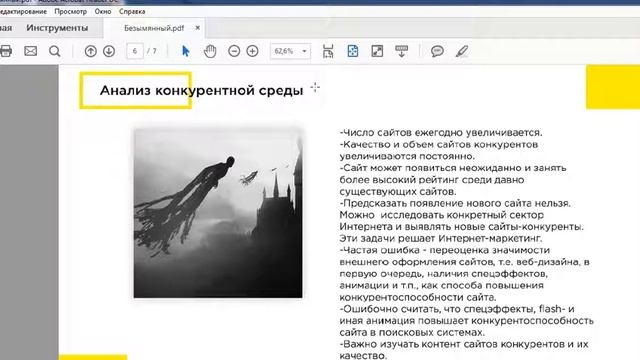Click the Print icon in the toolbar
The height and width of the screenshot is (360, 640).
tap(6, 51)
